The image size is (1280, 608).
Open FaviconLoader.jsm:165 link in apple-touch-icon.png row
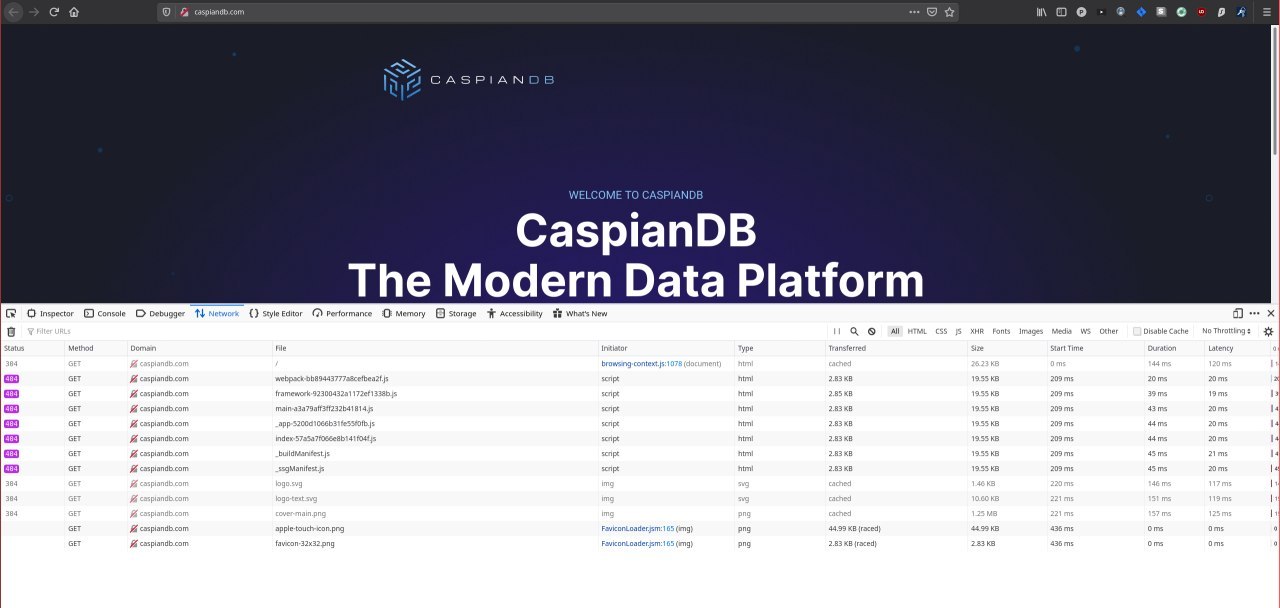pos(638,528)
